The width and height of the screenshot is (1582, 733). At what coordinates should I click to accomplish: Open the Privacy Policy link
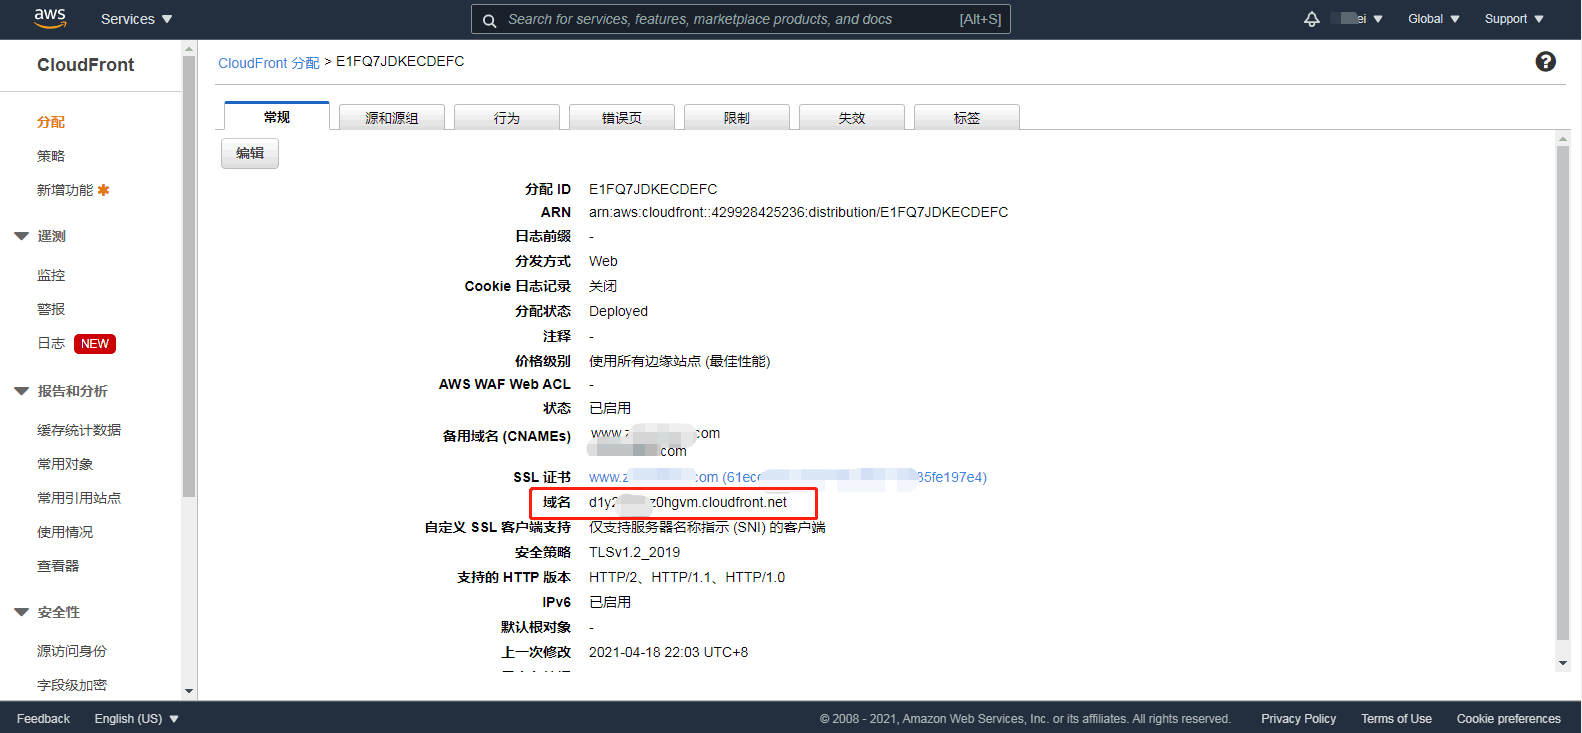pyautogui.click(x=1298, y=719)
